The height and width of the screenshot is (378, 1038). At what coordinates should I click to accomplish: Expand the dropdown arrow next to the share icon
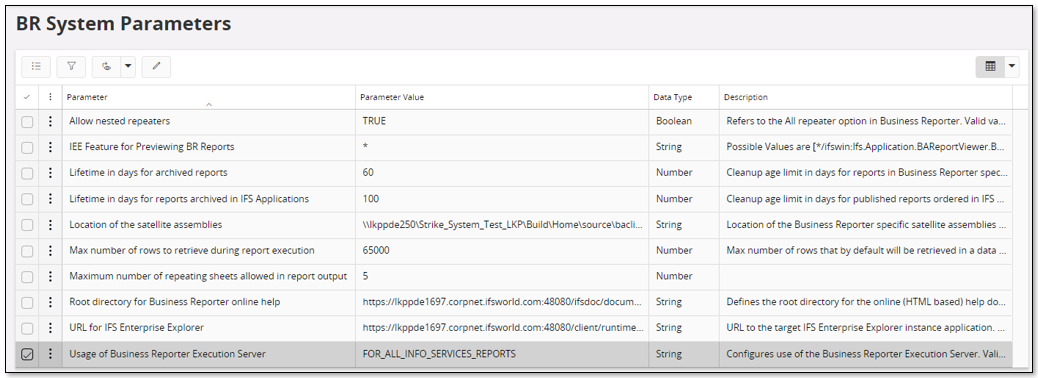(x=128, y=66)
